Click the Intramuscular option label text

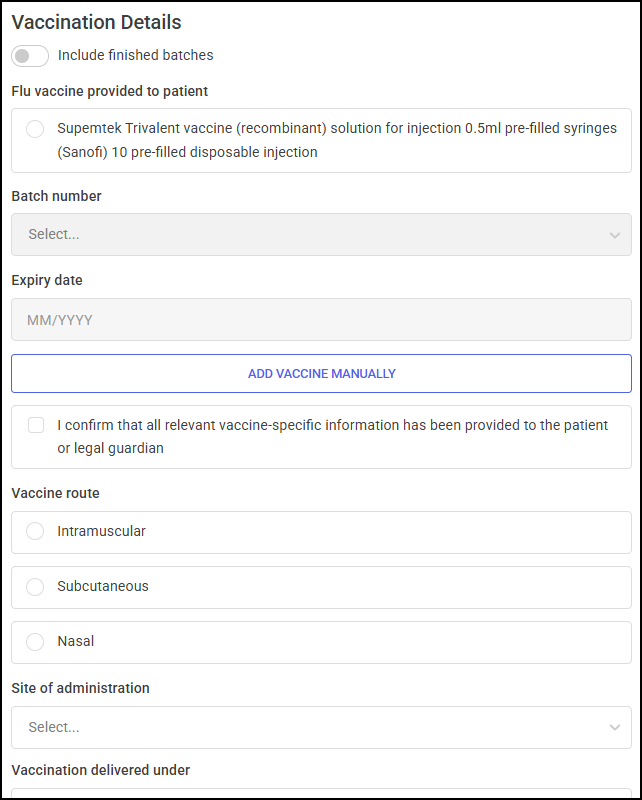click(x=102, y=531)
